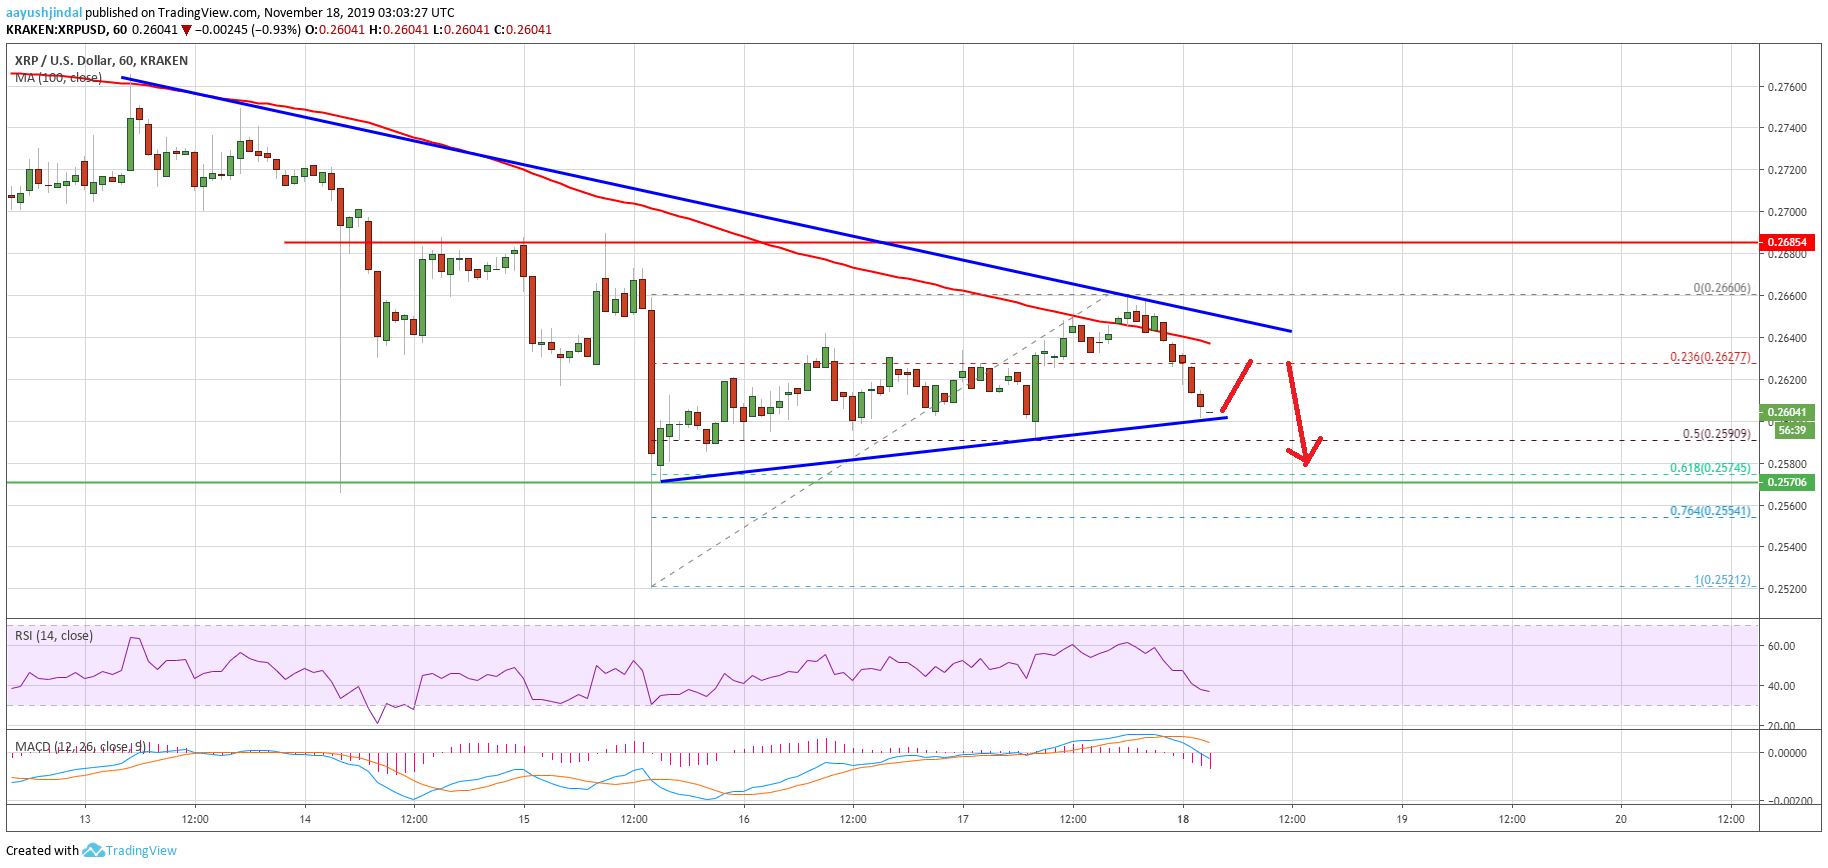Select the green horizontal support line at 0.25706
The width and height of the screenshot is (1828, 868).
tap(882, 482)
